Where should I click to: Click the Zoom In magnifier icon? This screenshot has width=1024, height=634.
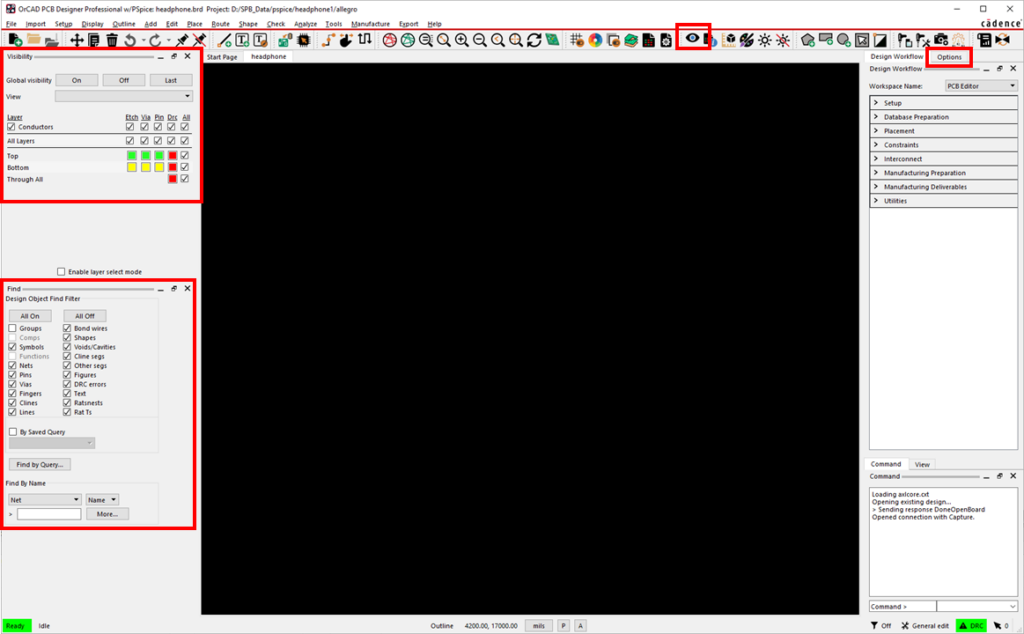461,40
